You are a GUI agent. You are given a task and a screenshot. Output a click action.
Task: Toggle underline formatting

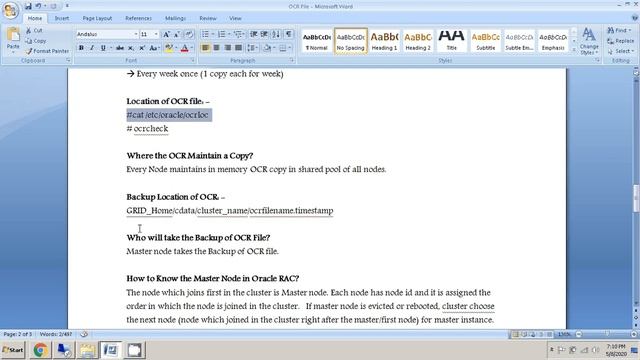coord(103,48)
